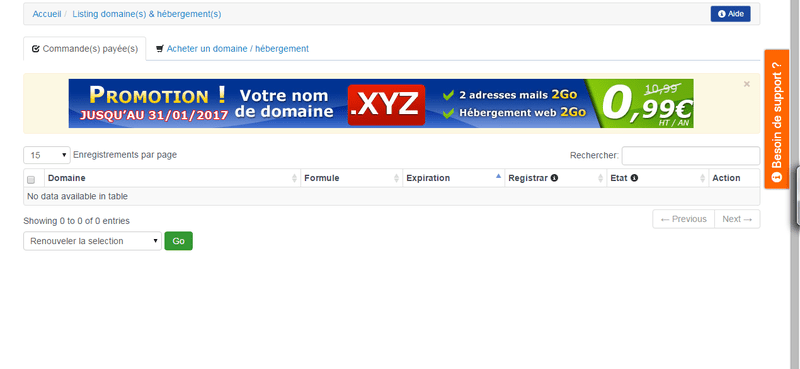Open the Besoin de support side tab

(x=777, y=119)
